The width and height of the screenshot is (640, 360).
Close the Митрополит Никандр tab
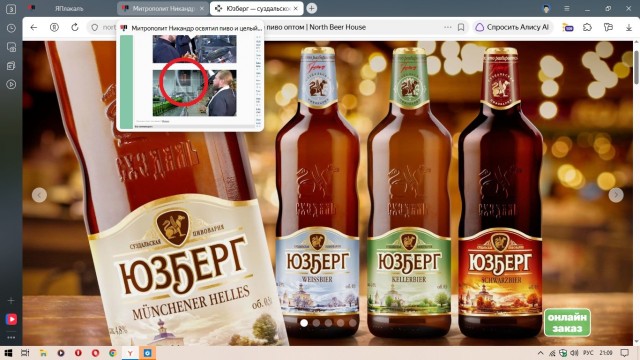(x=202, y=8)
